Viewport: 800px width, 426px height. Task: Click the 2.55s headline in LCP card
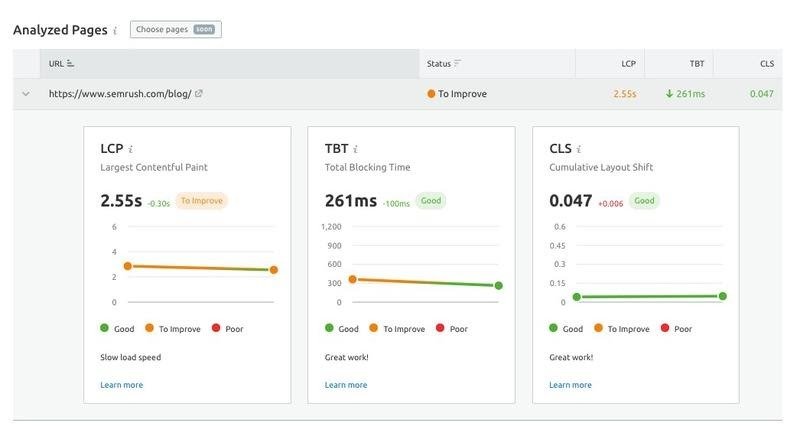(121, 201)
